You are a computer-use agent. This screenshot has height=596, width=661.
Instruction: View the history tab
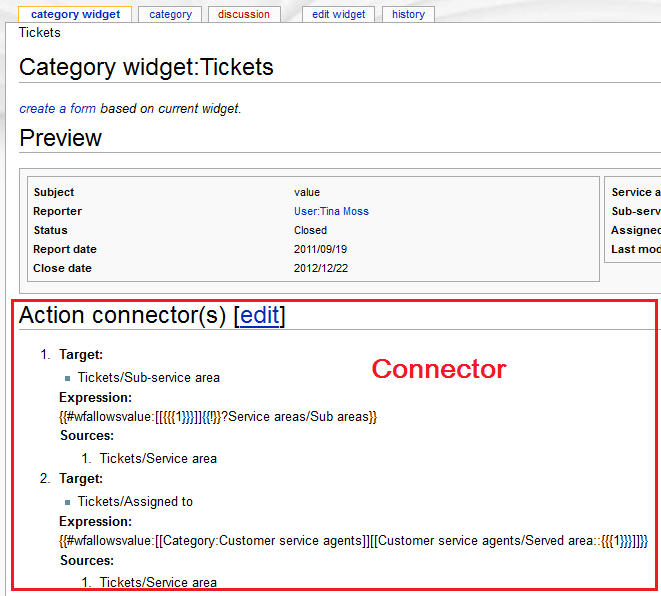point(408,14)
